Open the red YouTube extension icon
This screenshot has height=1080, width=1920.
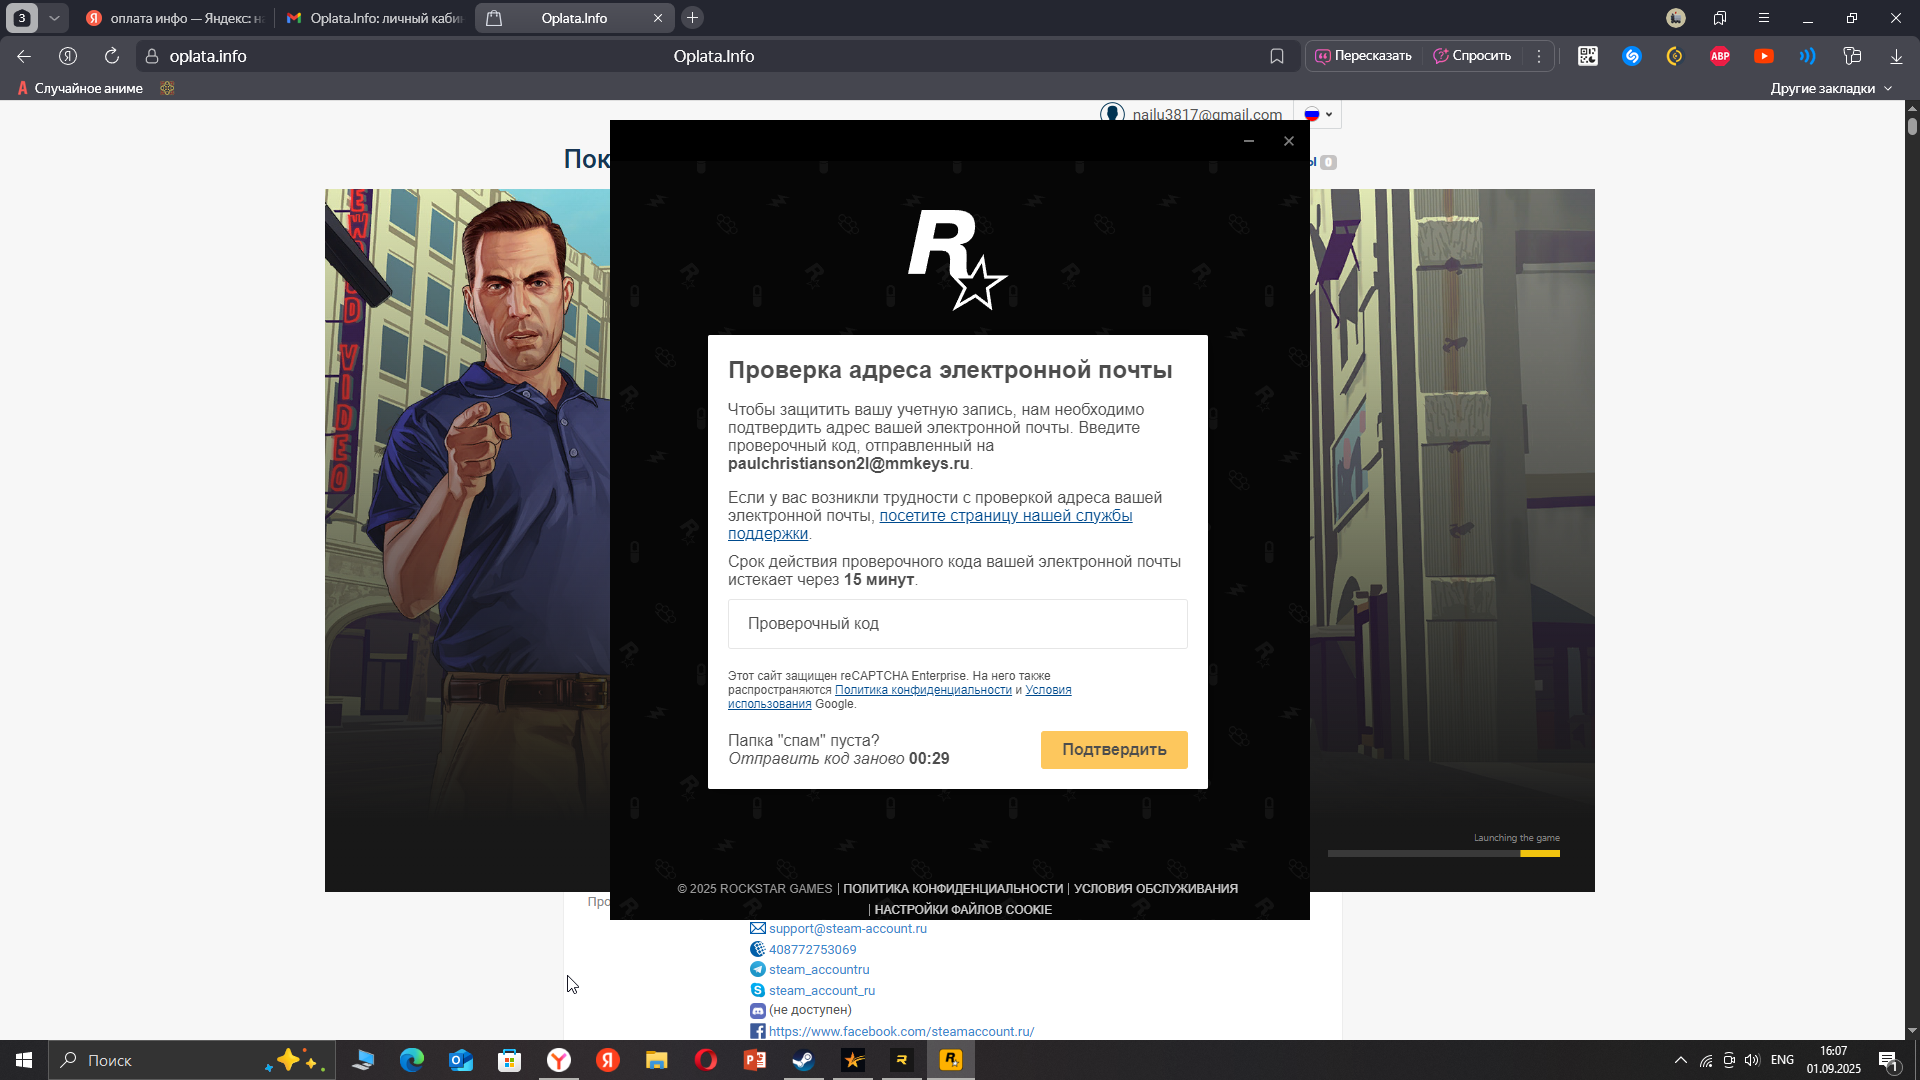point(1764,56)
